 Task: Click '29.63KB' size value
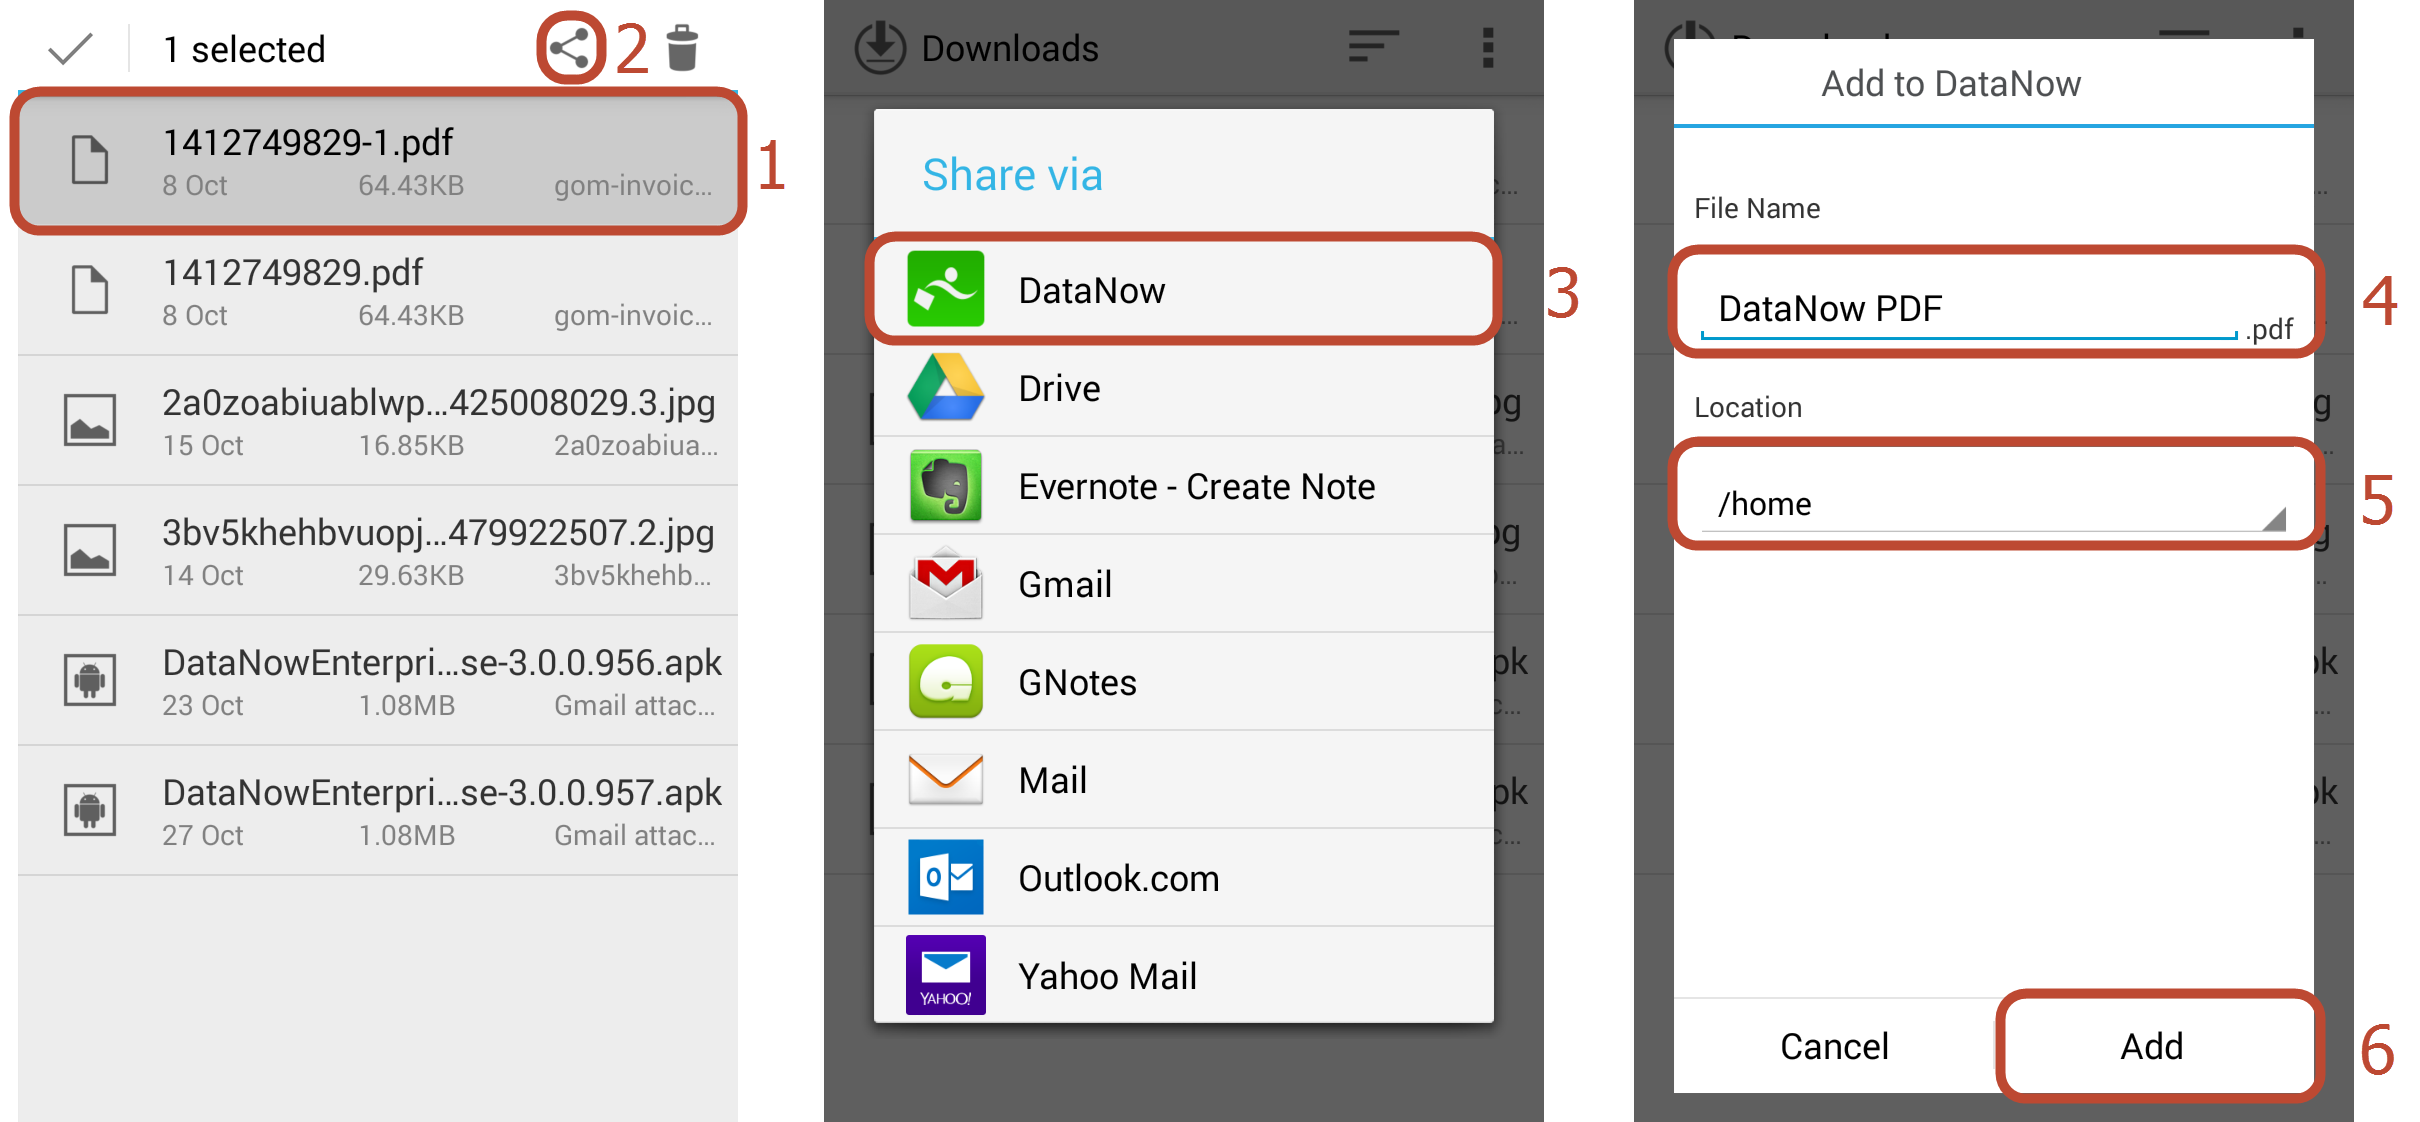coord(411,575)
